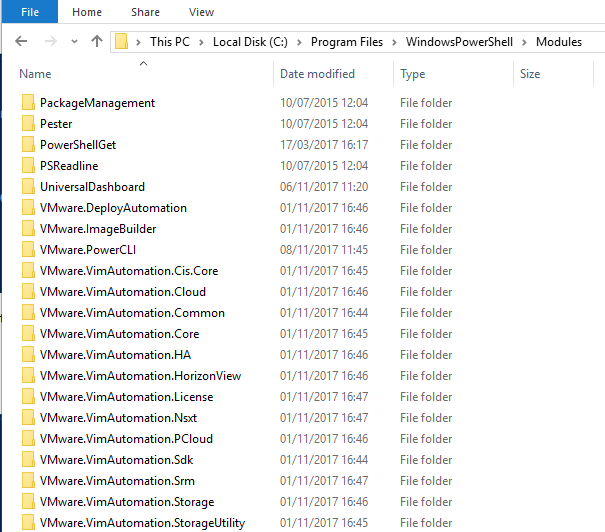Click the date 06/11/2017 11:20
Image resolution: width=605 pixels, height=532 pixels.
(324, 187)
